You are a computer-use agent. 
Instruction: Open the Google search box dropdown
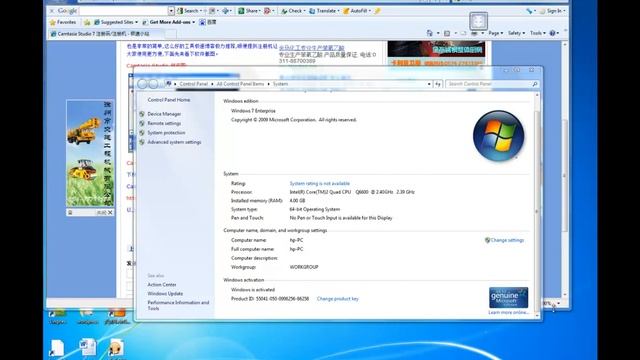pos(171,11)
